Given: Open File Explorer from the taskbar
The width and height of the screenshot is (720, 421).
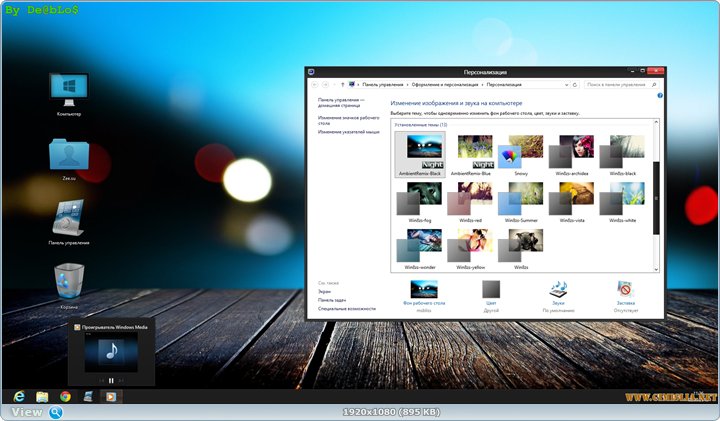Looking at the screenshot, I should coord(42,396).
